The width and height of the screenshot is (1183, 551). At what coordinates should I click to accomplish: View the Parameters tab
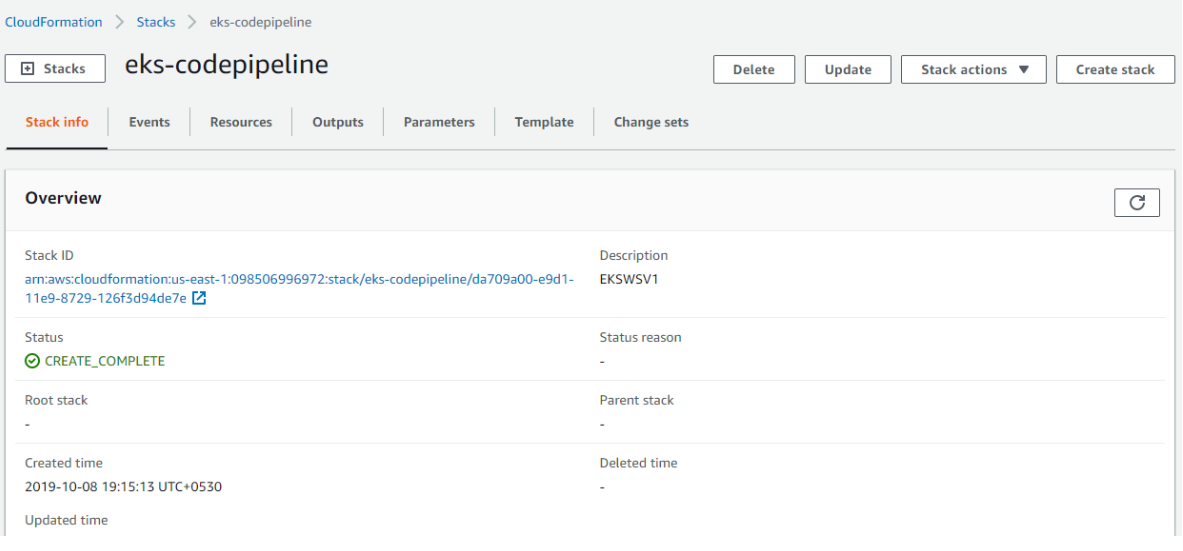tap(439, 122)
